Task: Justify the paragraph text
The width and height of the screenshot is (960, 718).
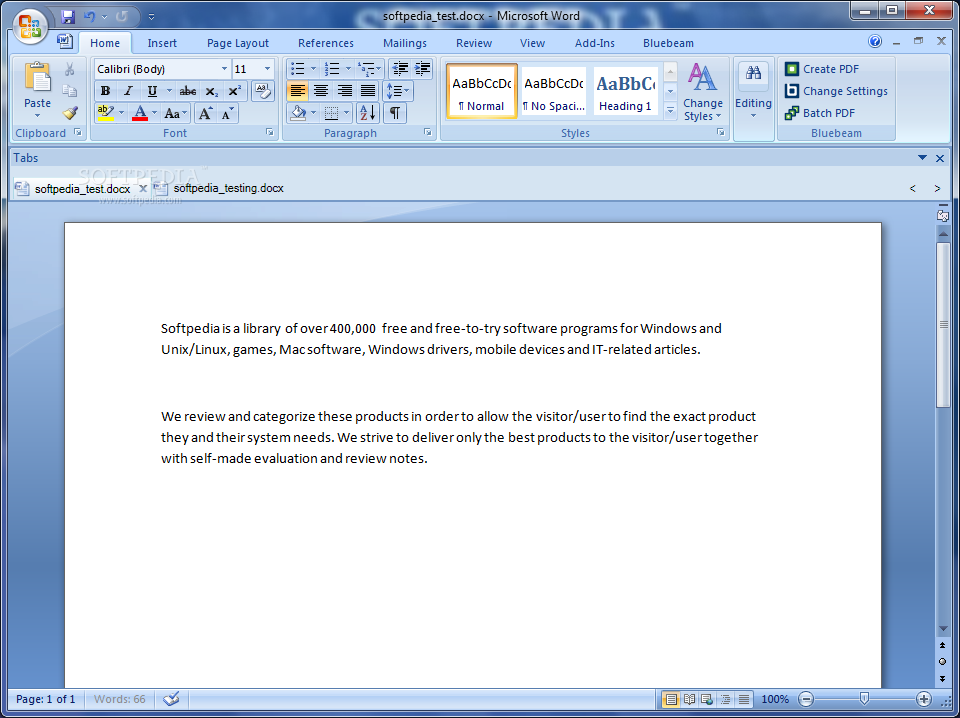Action: [368, 91]
